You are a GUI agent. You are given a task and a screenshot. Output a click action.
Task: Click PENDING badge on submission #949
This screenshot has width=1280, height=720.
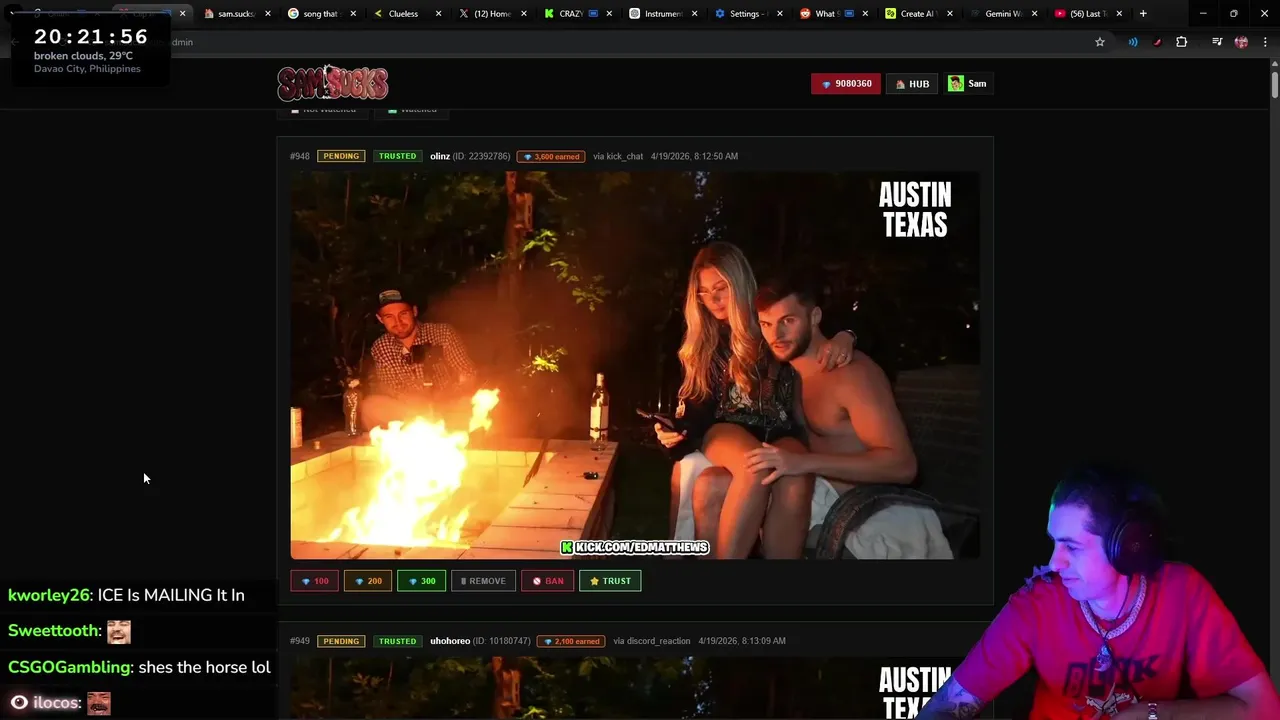pos(341,641)
